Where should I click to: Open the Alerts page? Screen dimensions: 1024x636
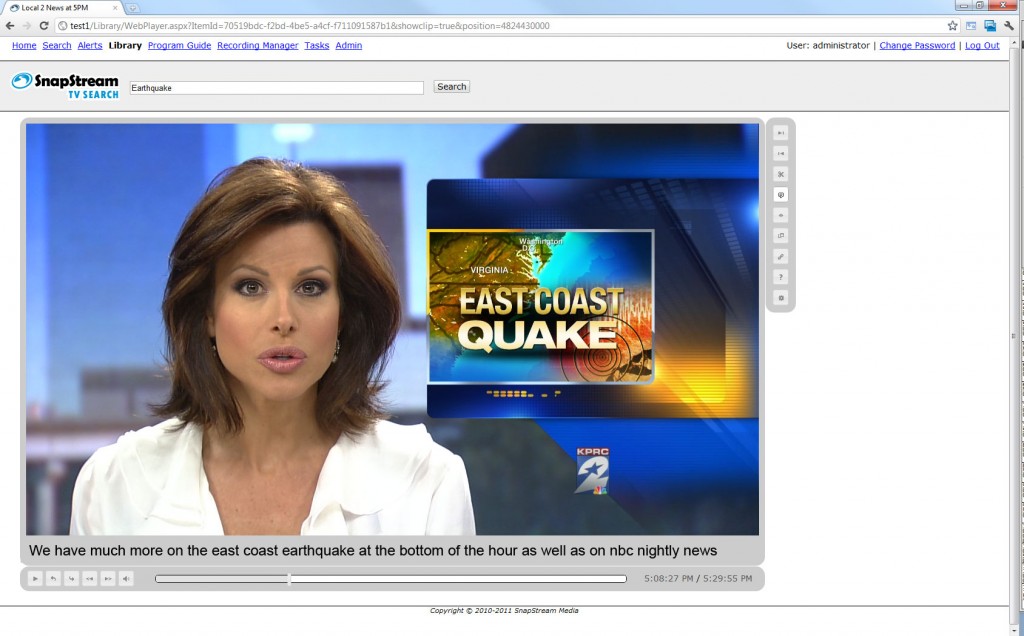pos(90,46)
